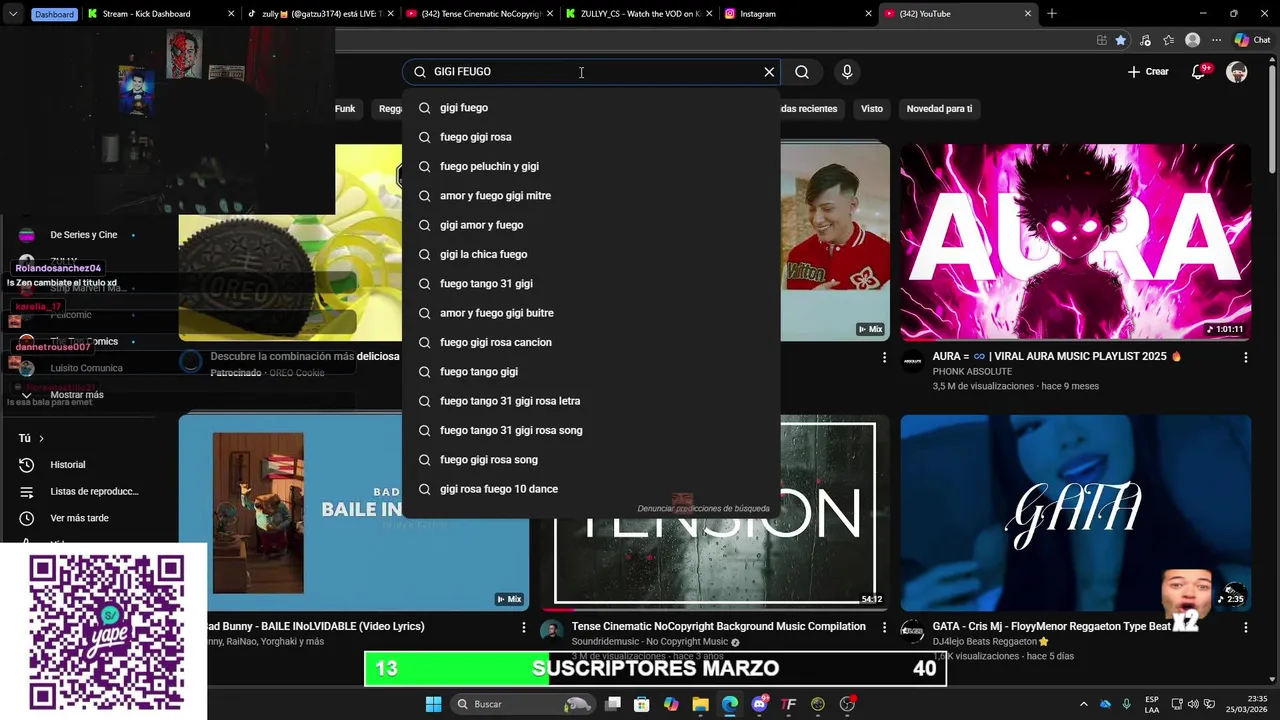The width and height of the screenshot is (1280, 720).
Task: Open the Edge favorites list icon
Action: pyautogui.click(x=1169, y=40)
